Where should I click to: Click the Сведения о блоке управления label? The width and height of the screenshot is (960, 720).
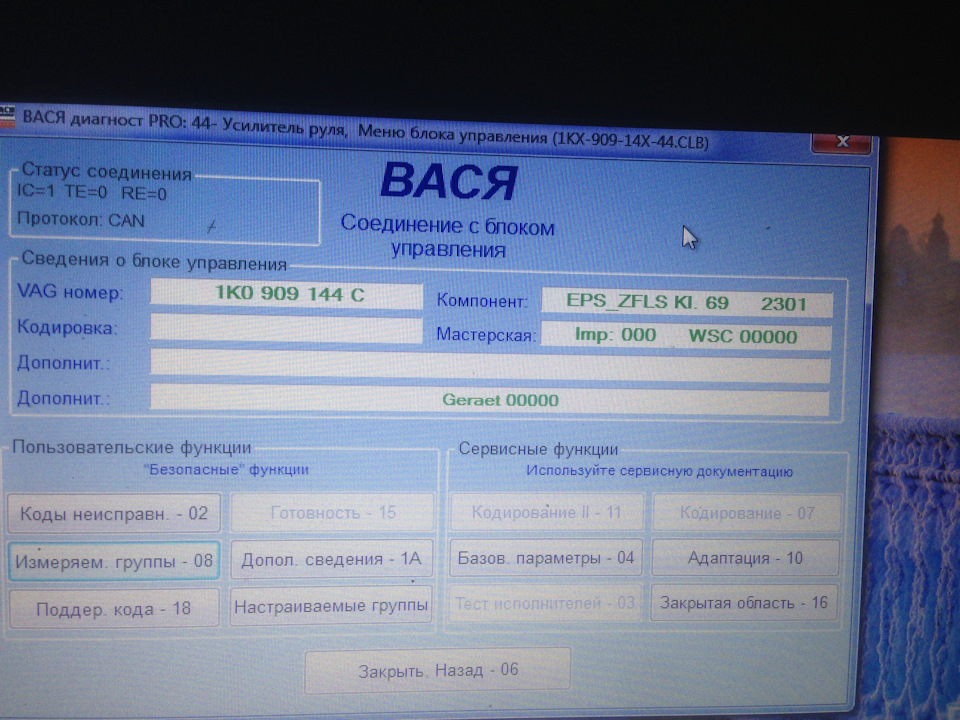pos(154,261)
